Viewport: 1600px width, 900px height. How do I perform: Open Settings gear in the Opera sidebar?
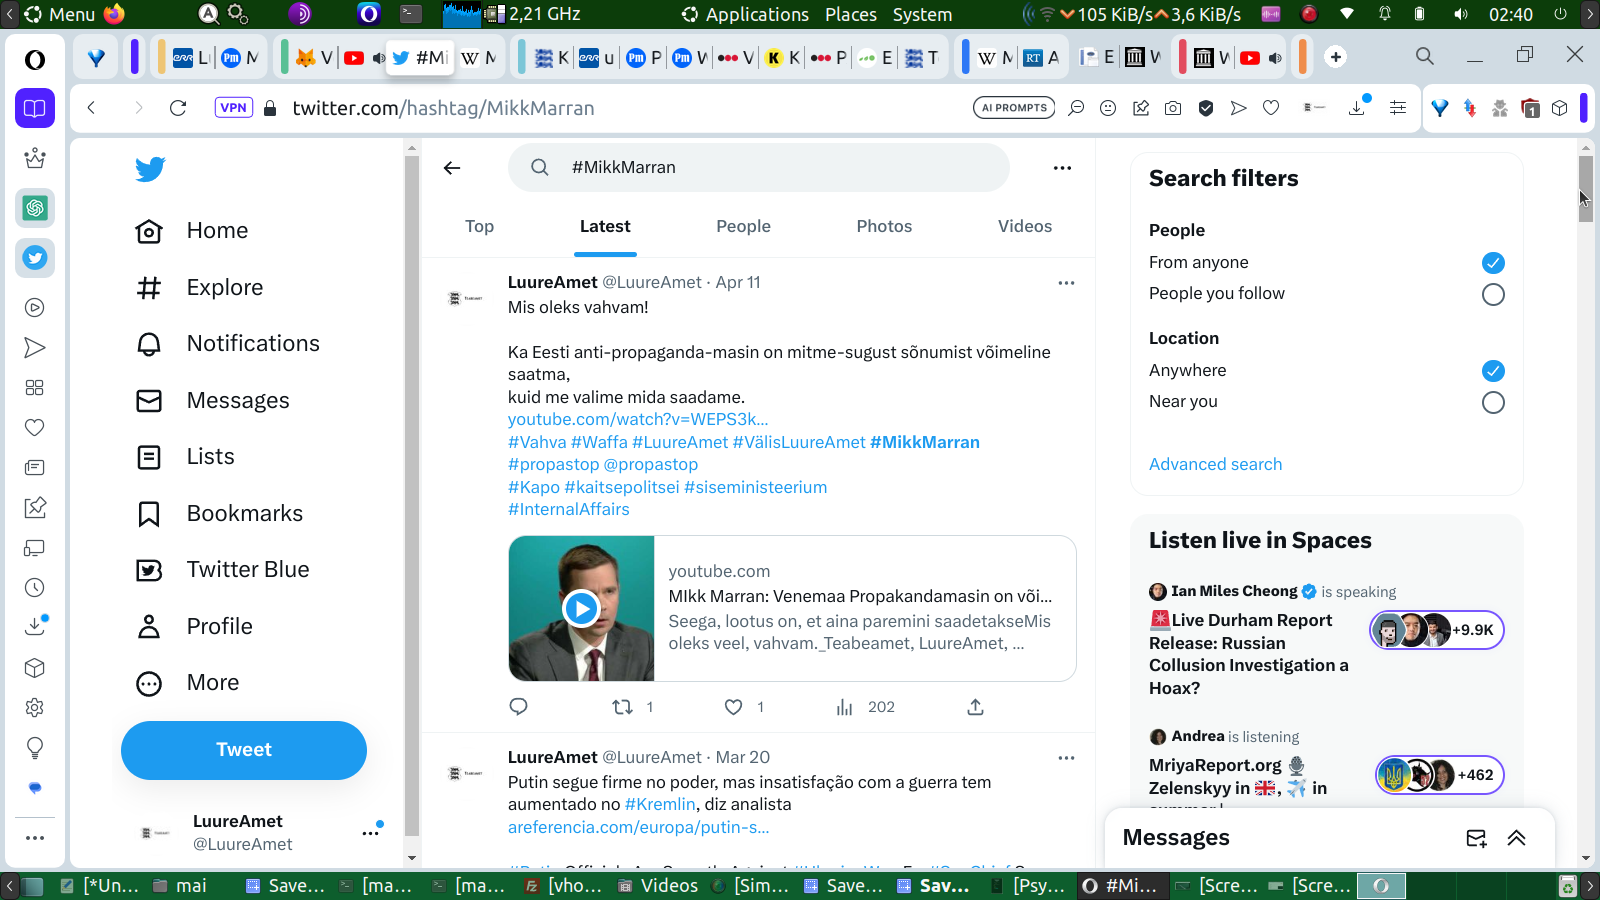click(35, 708)
